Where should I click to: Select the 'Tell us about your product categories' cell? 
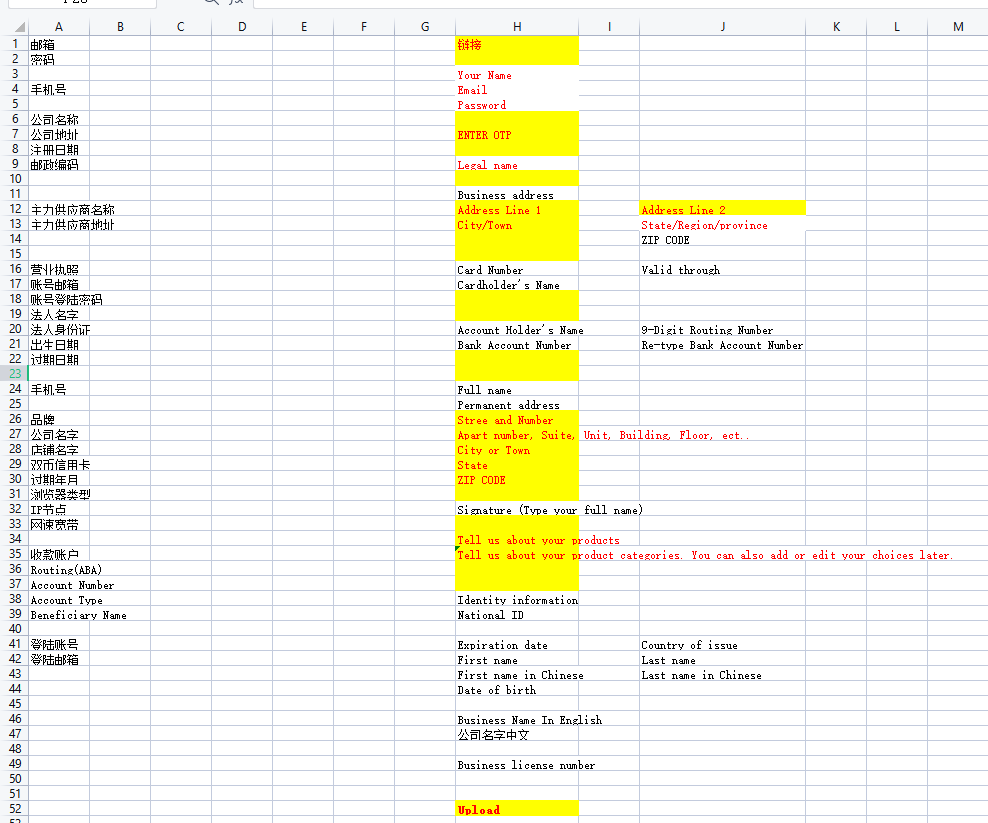tap(517, 554)
